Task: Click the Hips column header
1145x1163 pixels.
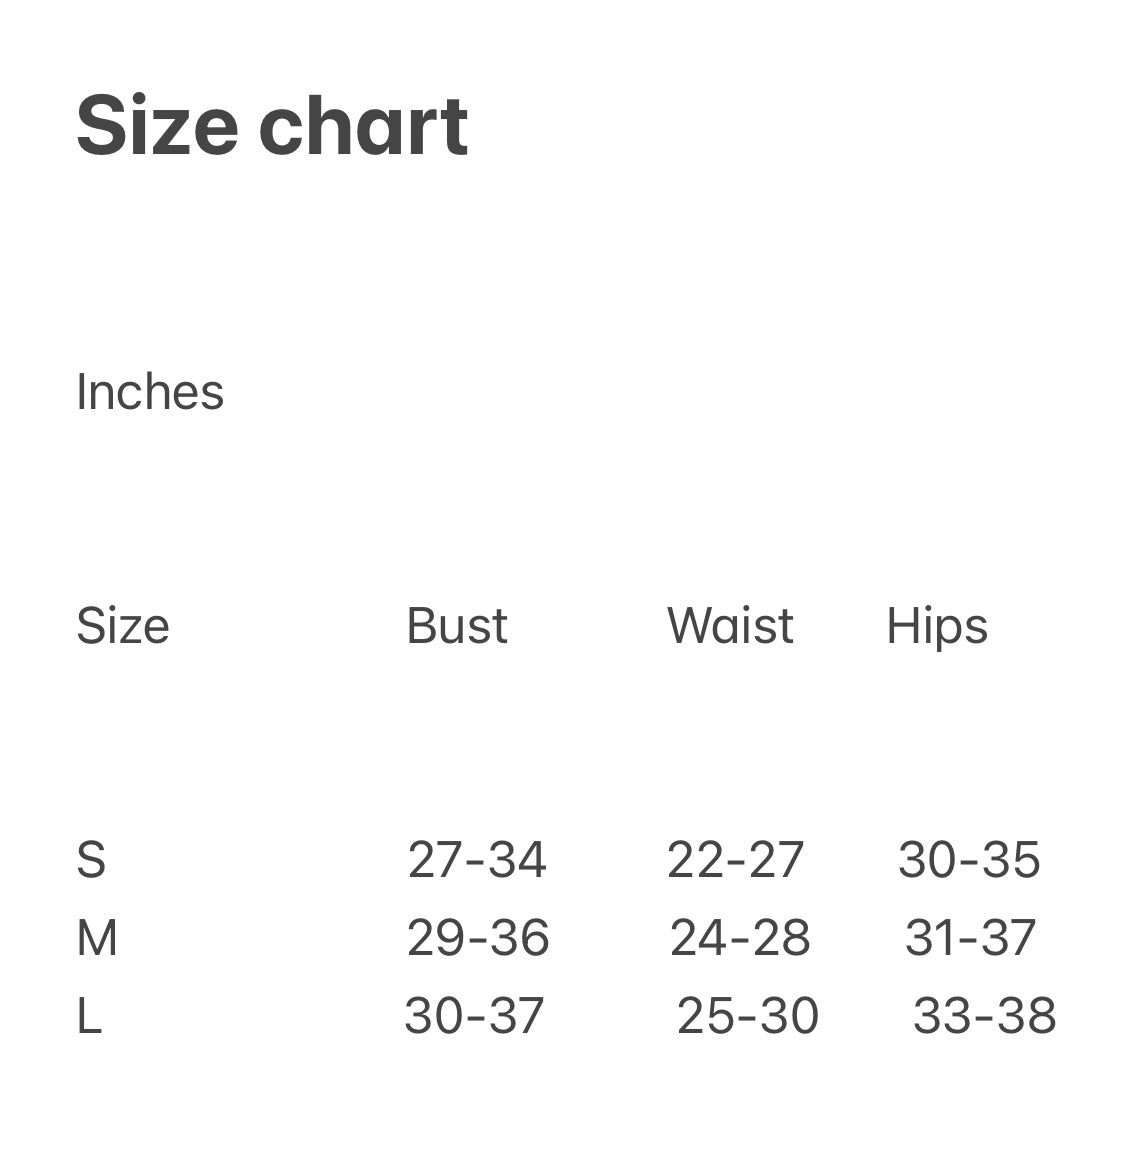Action: 937,628
